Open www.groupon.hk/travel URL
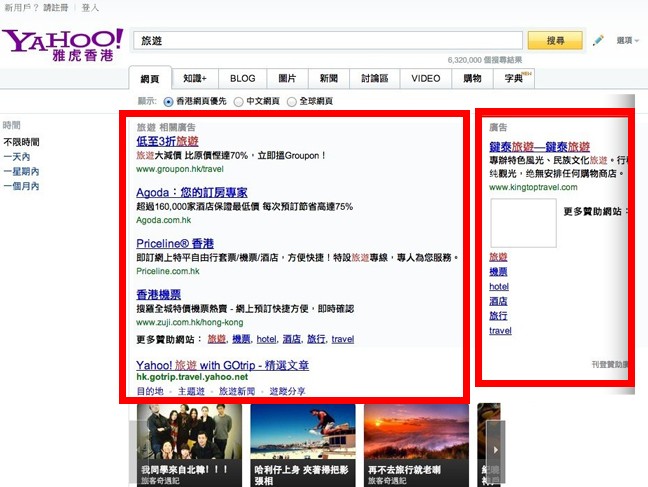The image size is (648, 487). 180,169
